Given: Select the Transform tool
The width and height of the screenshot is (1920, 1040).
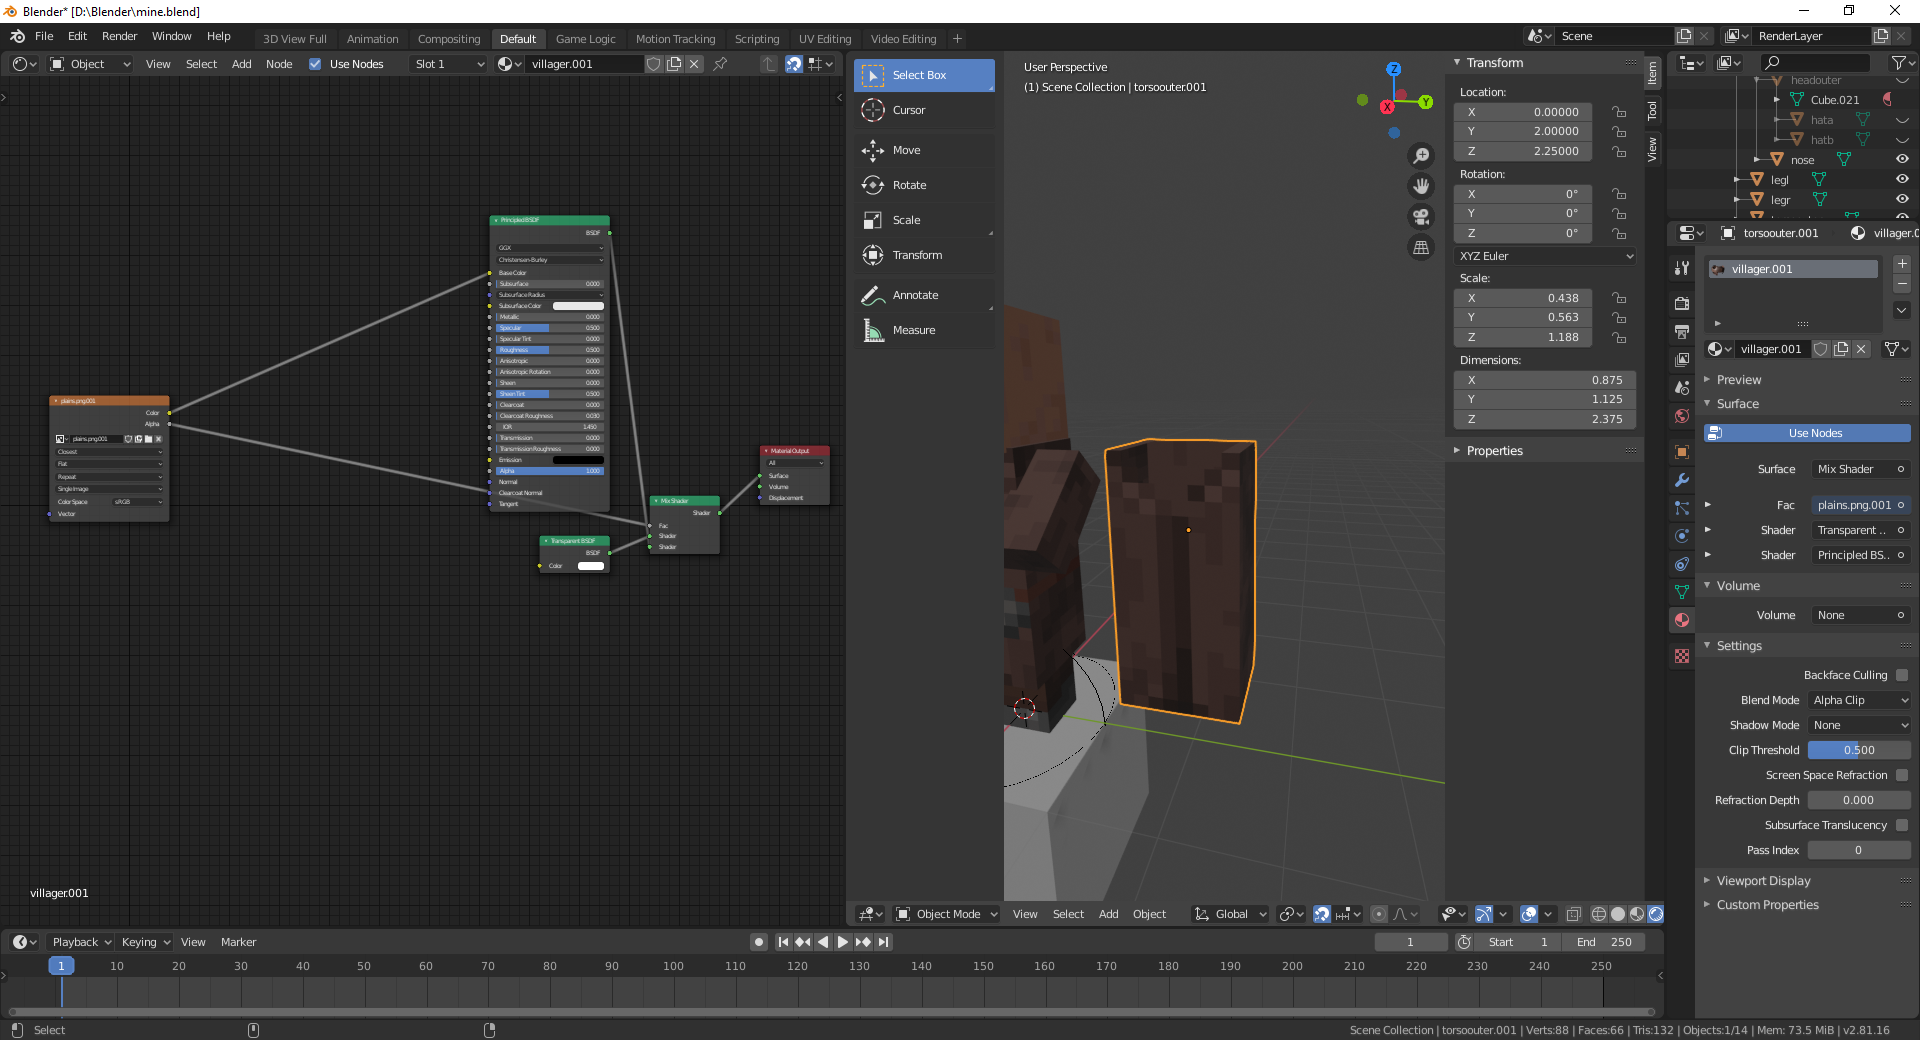Looking at the screenshot, I should 924,255.
